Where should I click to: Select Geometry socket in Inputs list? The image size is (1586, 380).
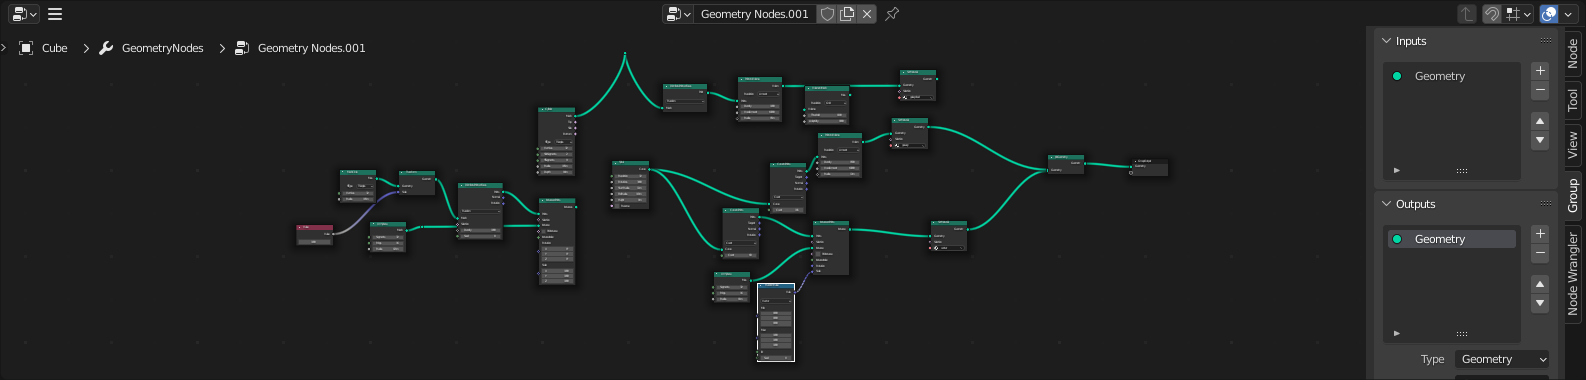[x=1452, y=76]
